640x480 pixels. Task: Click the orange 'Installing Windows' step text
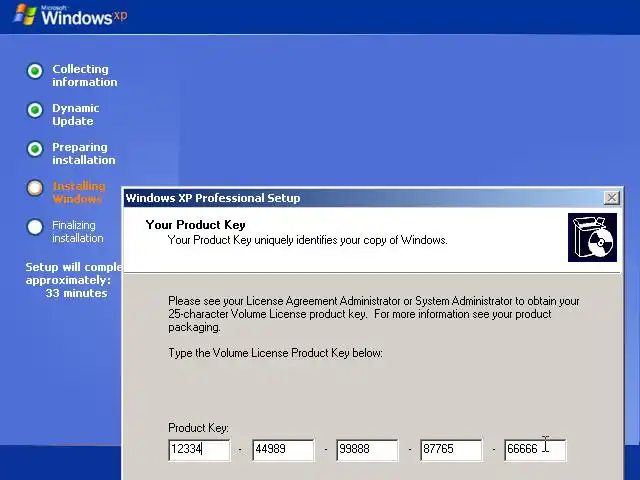pyautogui.click(x=79, y=193)
